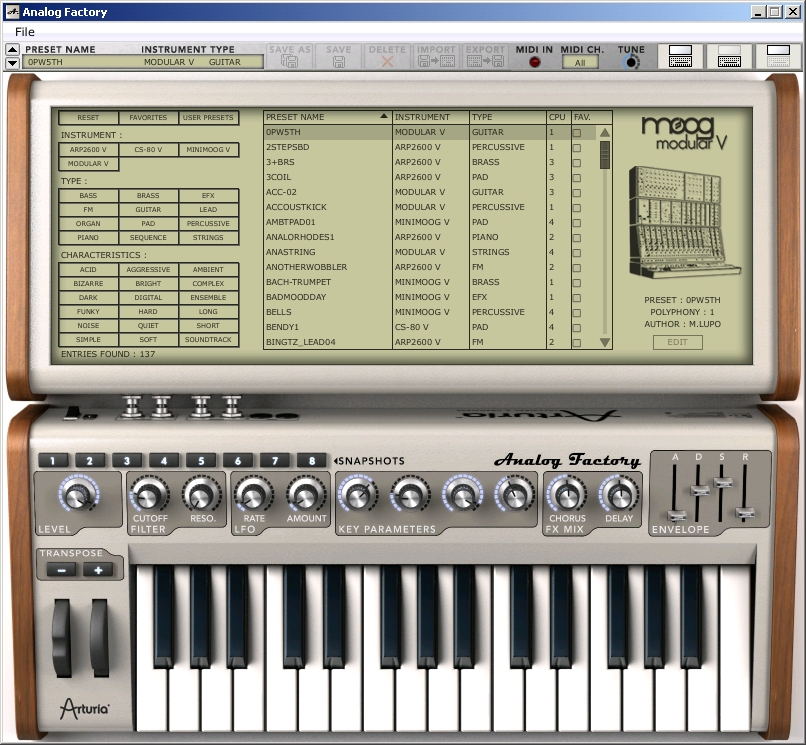Sort list by Instrument column header
Screen dimensions: 806x745
pos(430,117)
